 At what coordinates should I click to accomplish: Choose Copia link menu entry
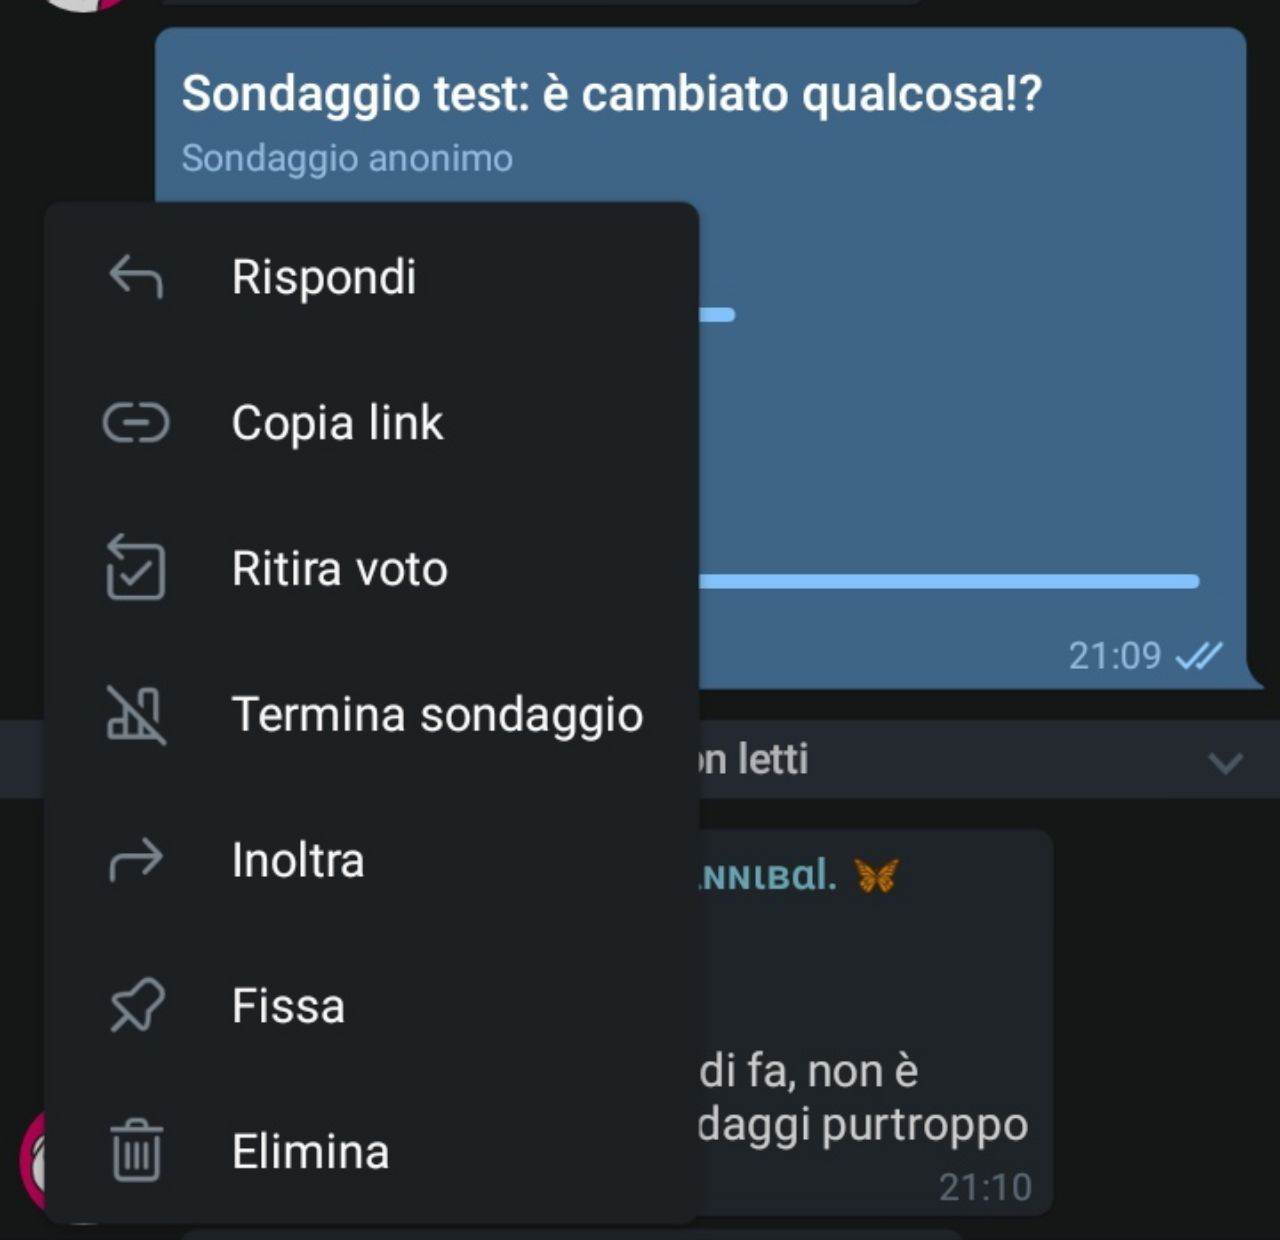tap(372, 423)
